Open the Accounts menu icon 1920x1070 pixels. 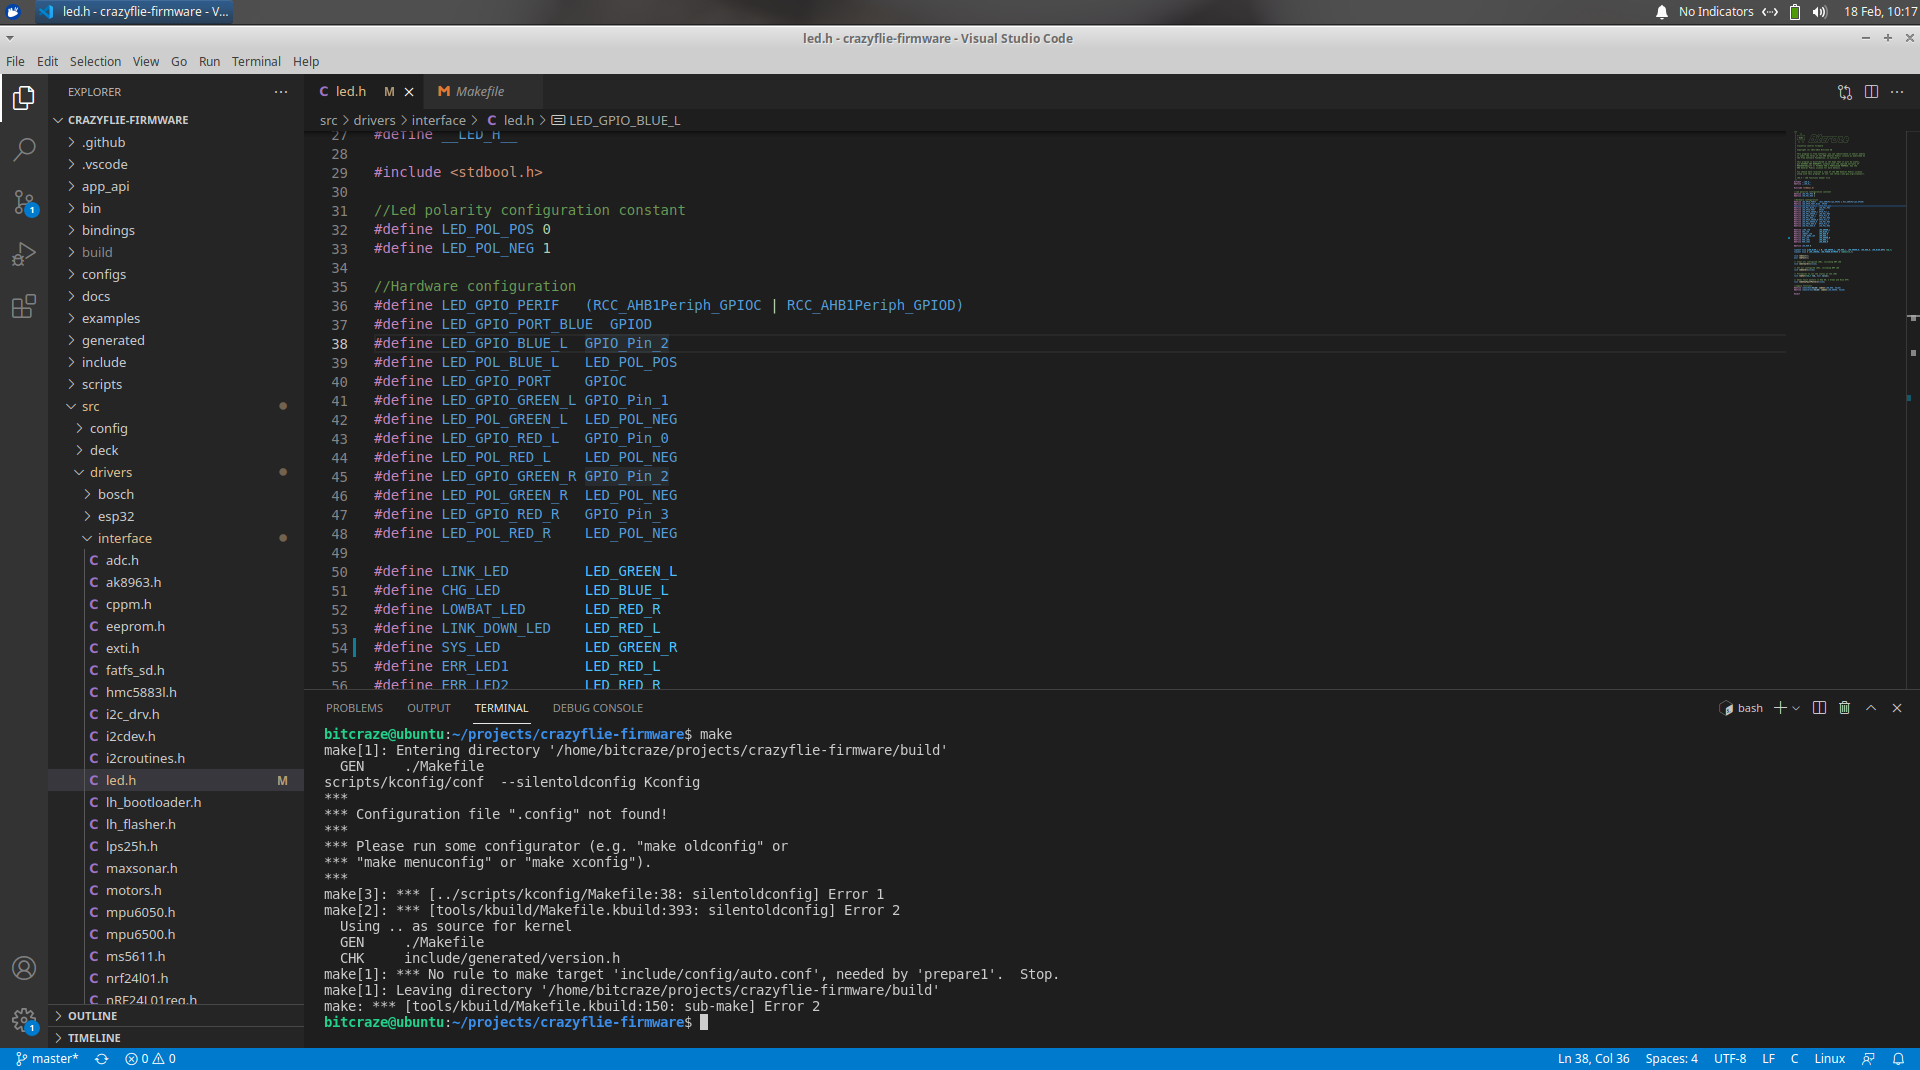coord(24,968)
